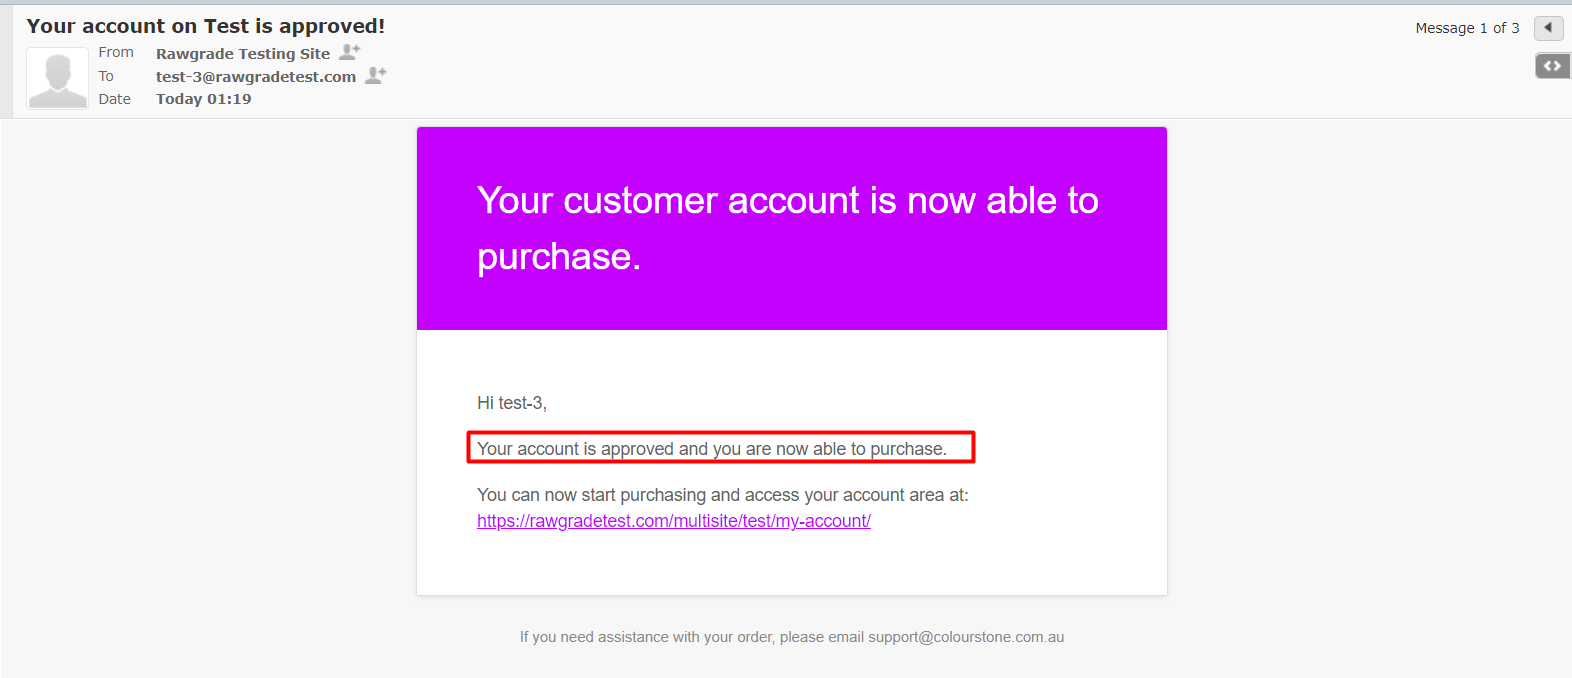Click the 'Date' header label

point(115,99)
